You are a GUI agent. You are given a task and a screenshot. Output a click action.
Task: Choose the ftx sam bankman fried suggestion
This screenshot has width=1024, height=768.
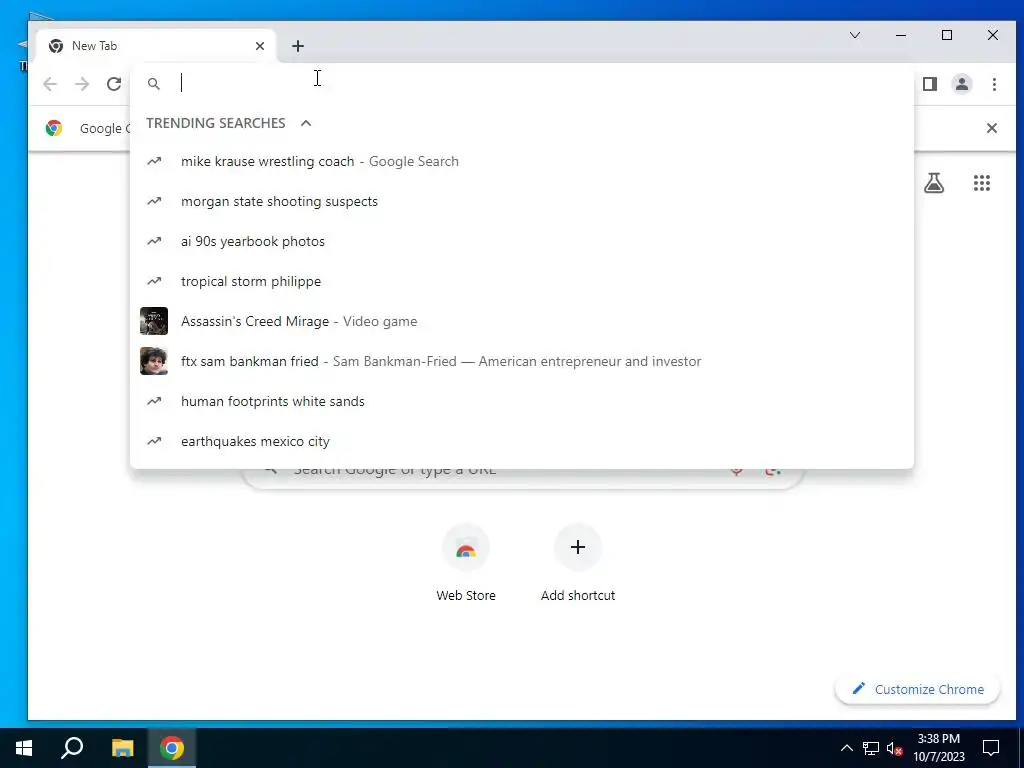522,361
